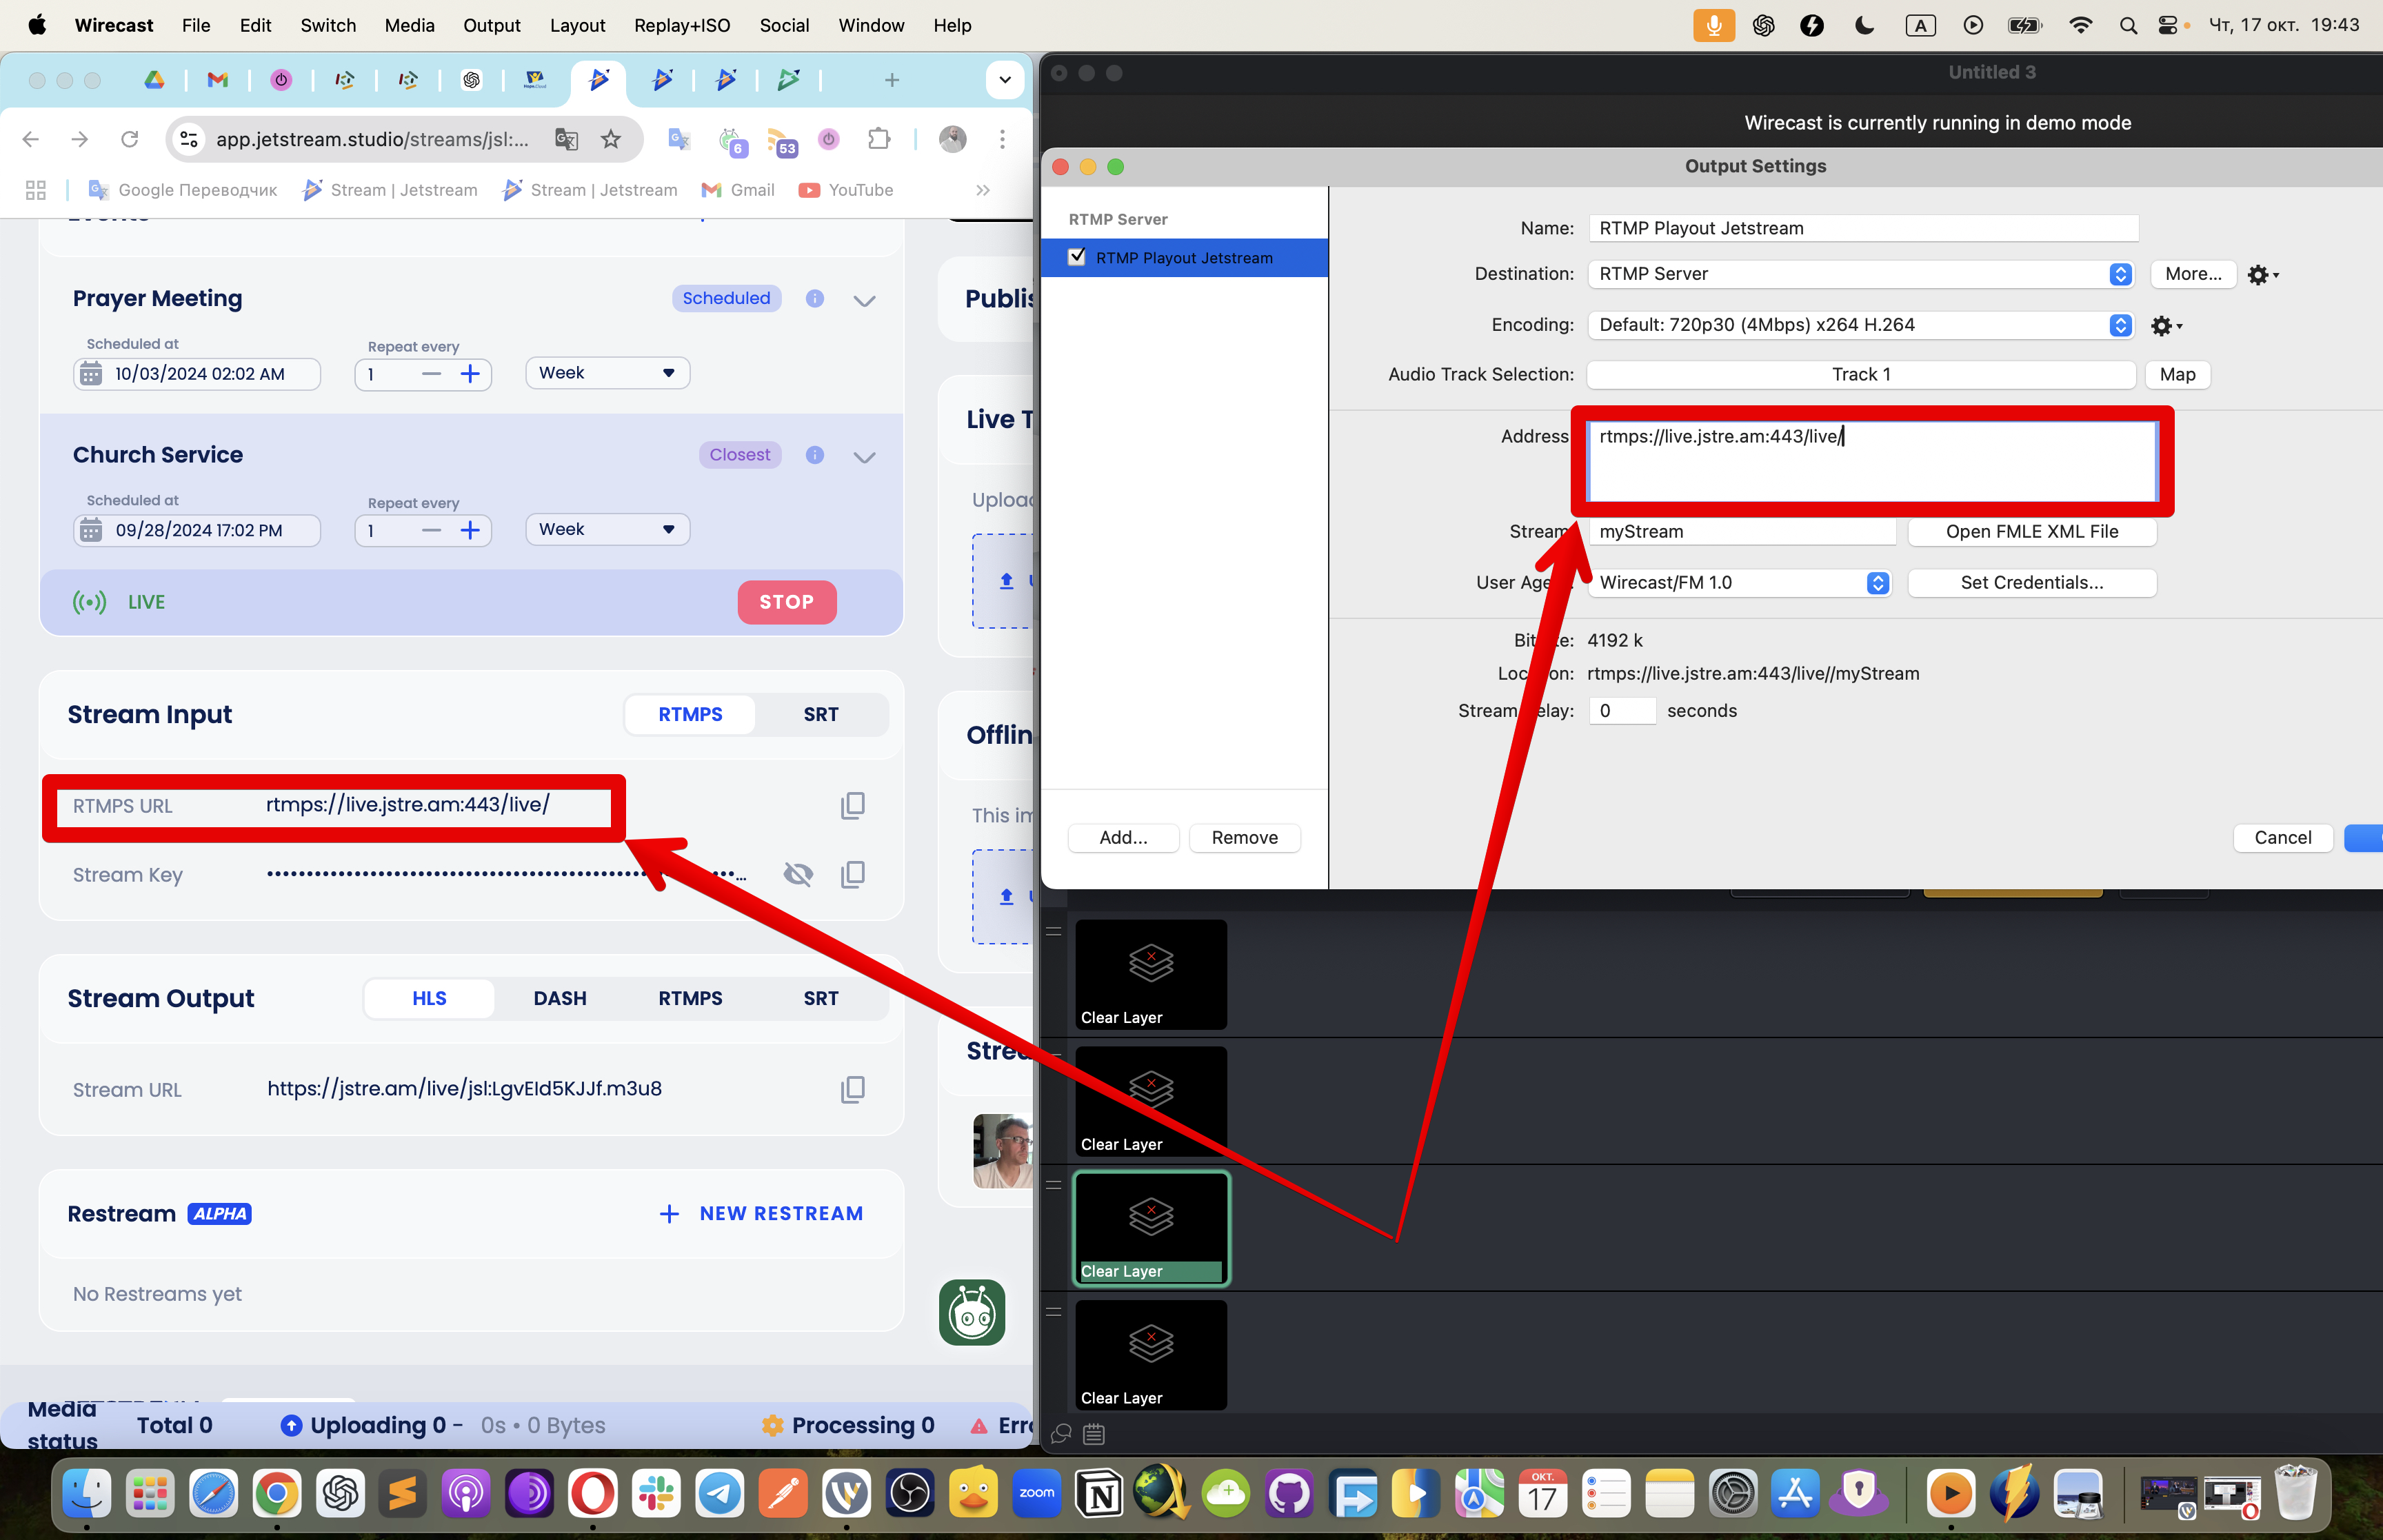The image size is (2383, 1540).
Task: Expand the Church Service event chevron
Action: tap(864, 457)
